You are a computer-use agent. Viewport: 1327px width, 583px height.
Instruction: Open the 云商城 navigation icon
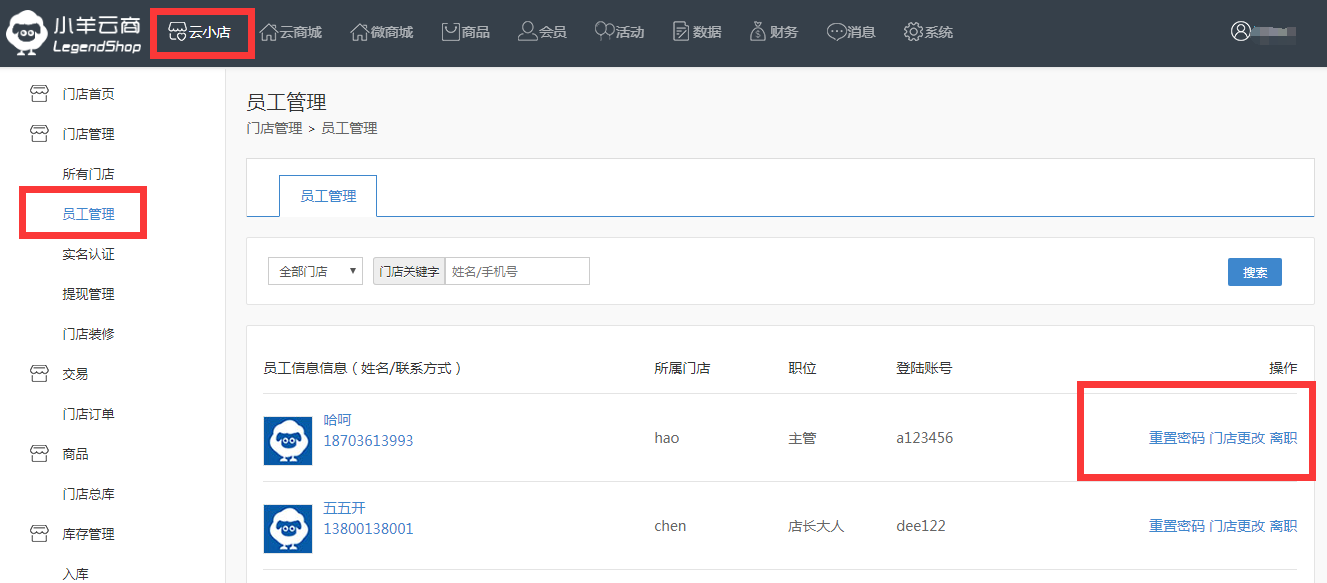coord(269,32)
